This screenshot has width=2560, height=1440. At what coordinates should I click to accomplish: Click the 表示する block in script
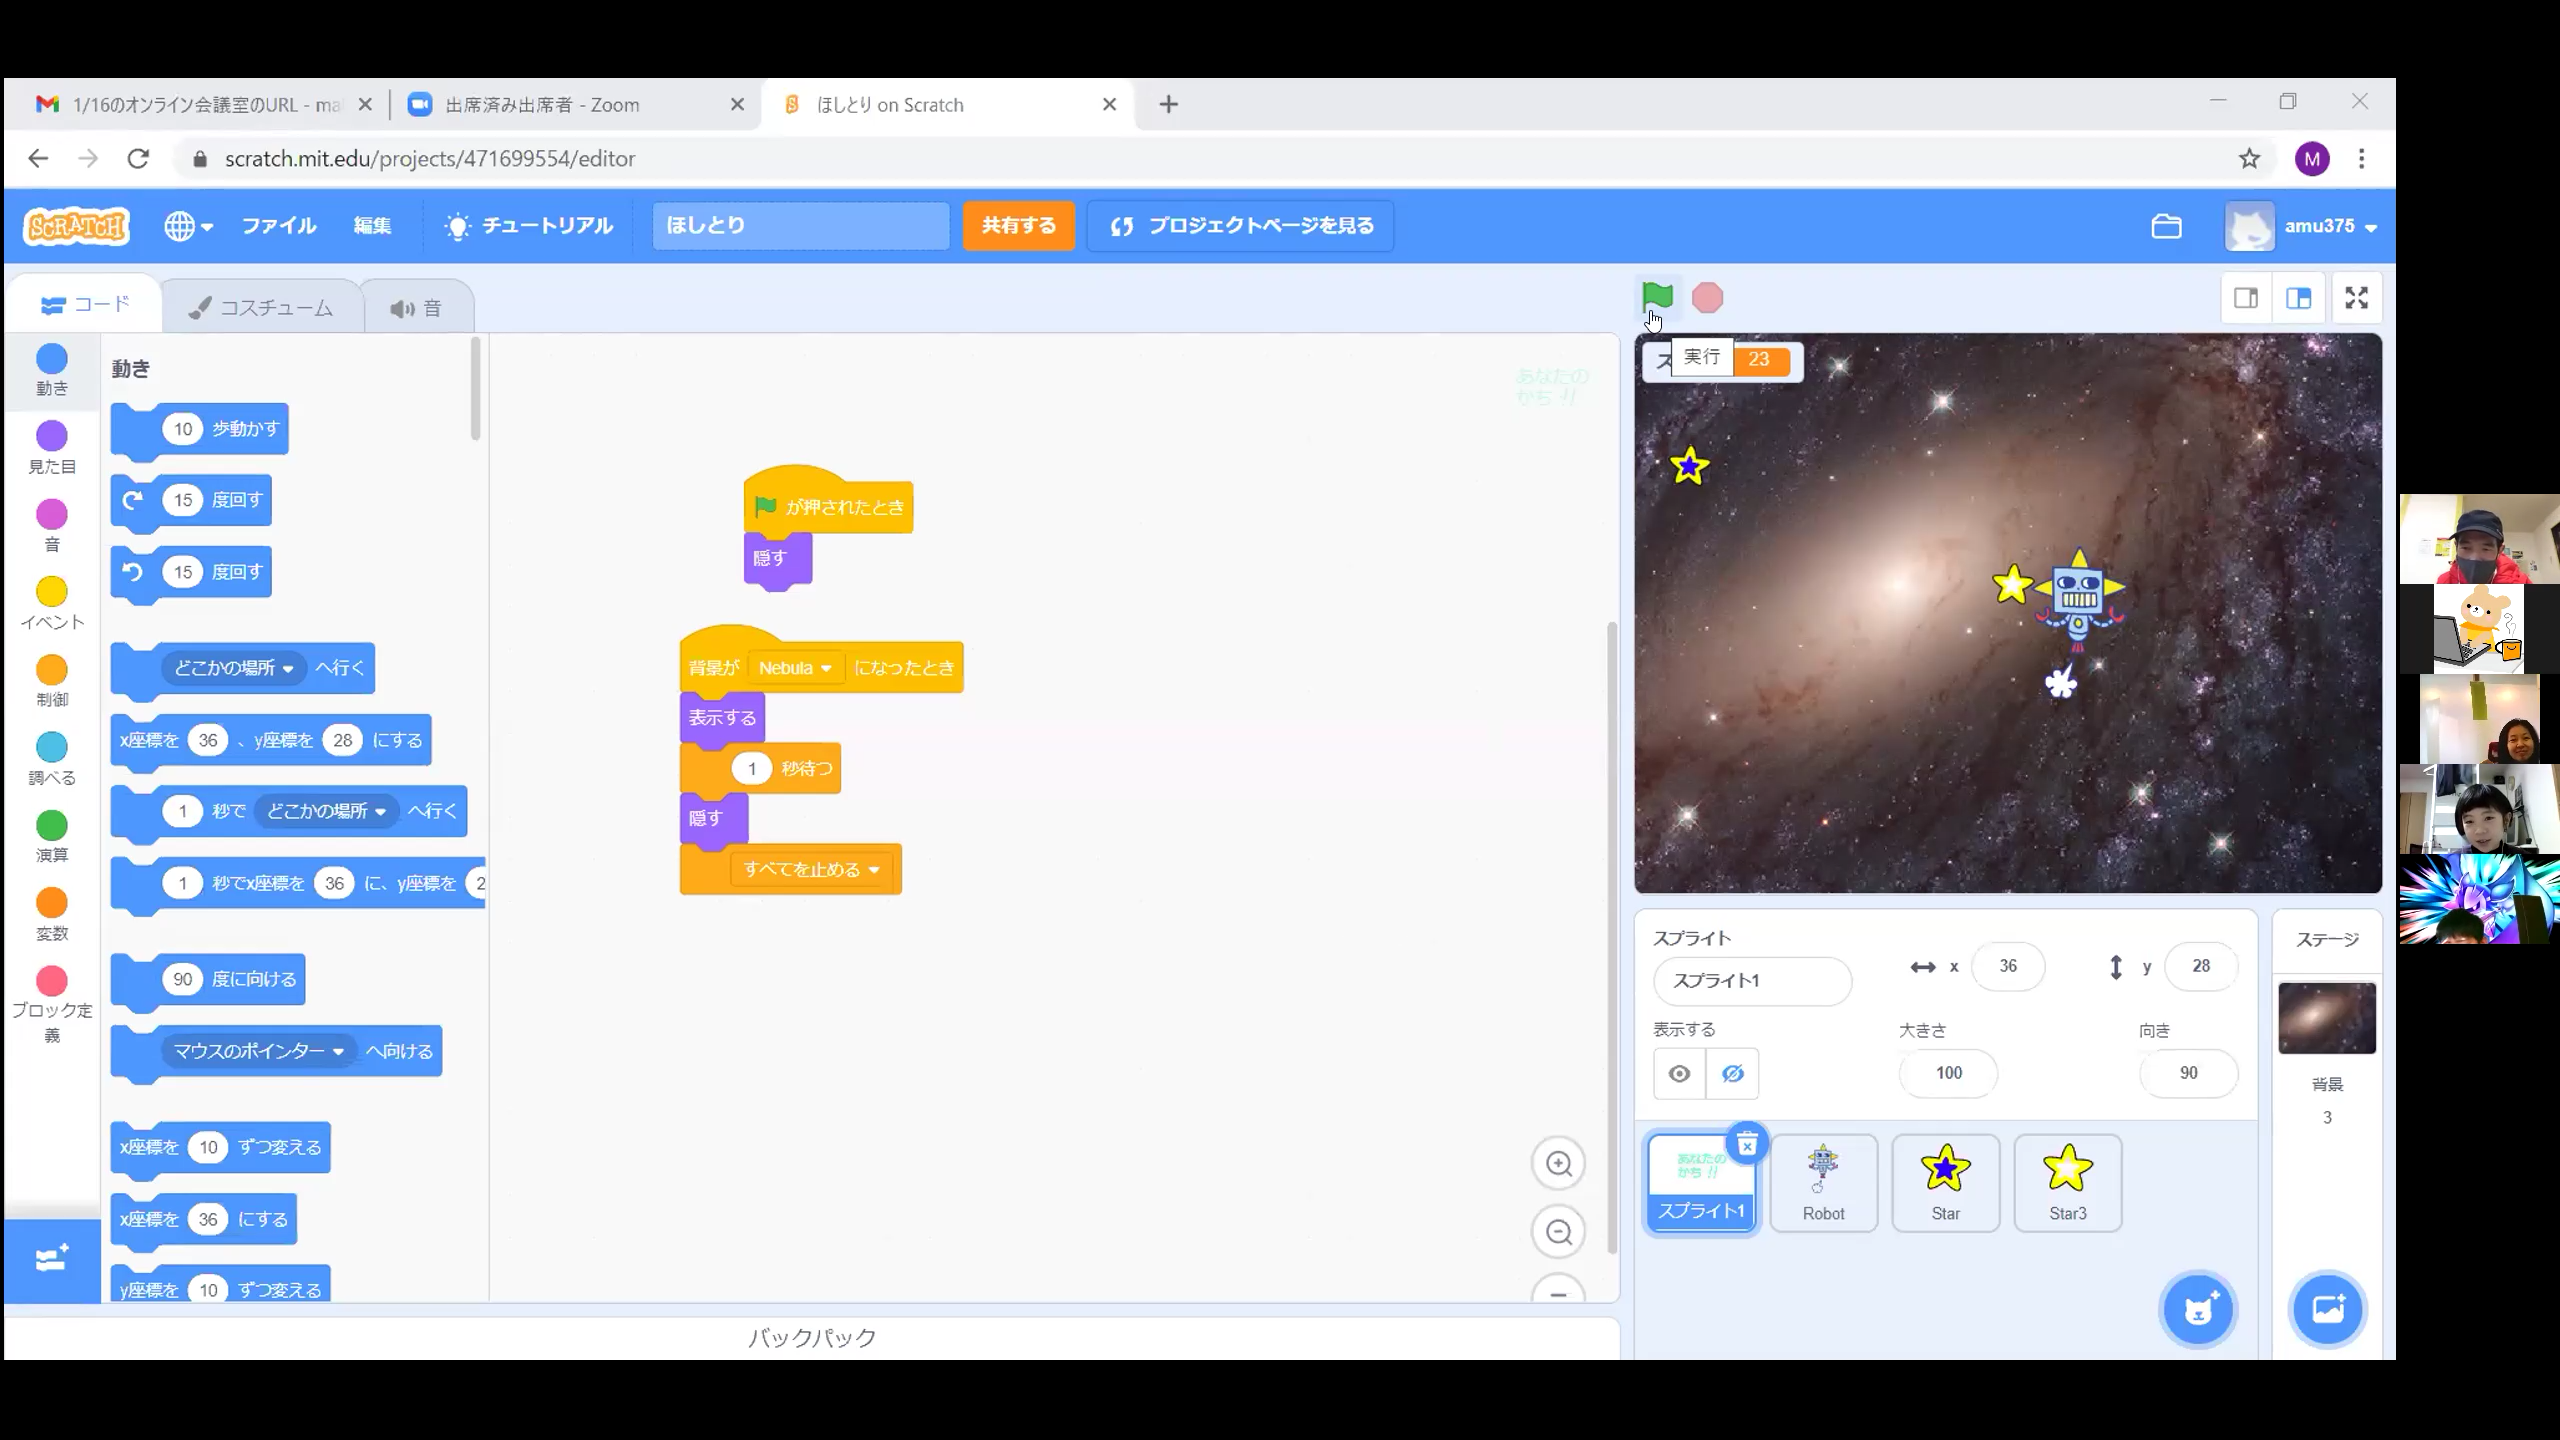tap(722, 718)
